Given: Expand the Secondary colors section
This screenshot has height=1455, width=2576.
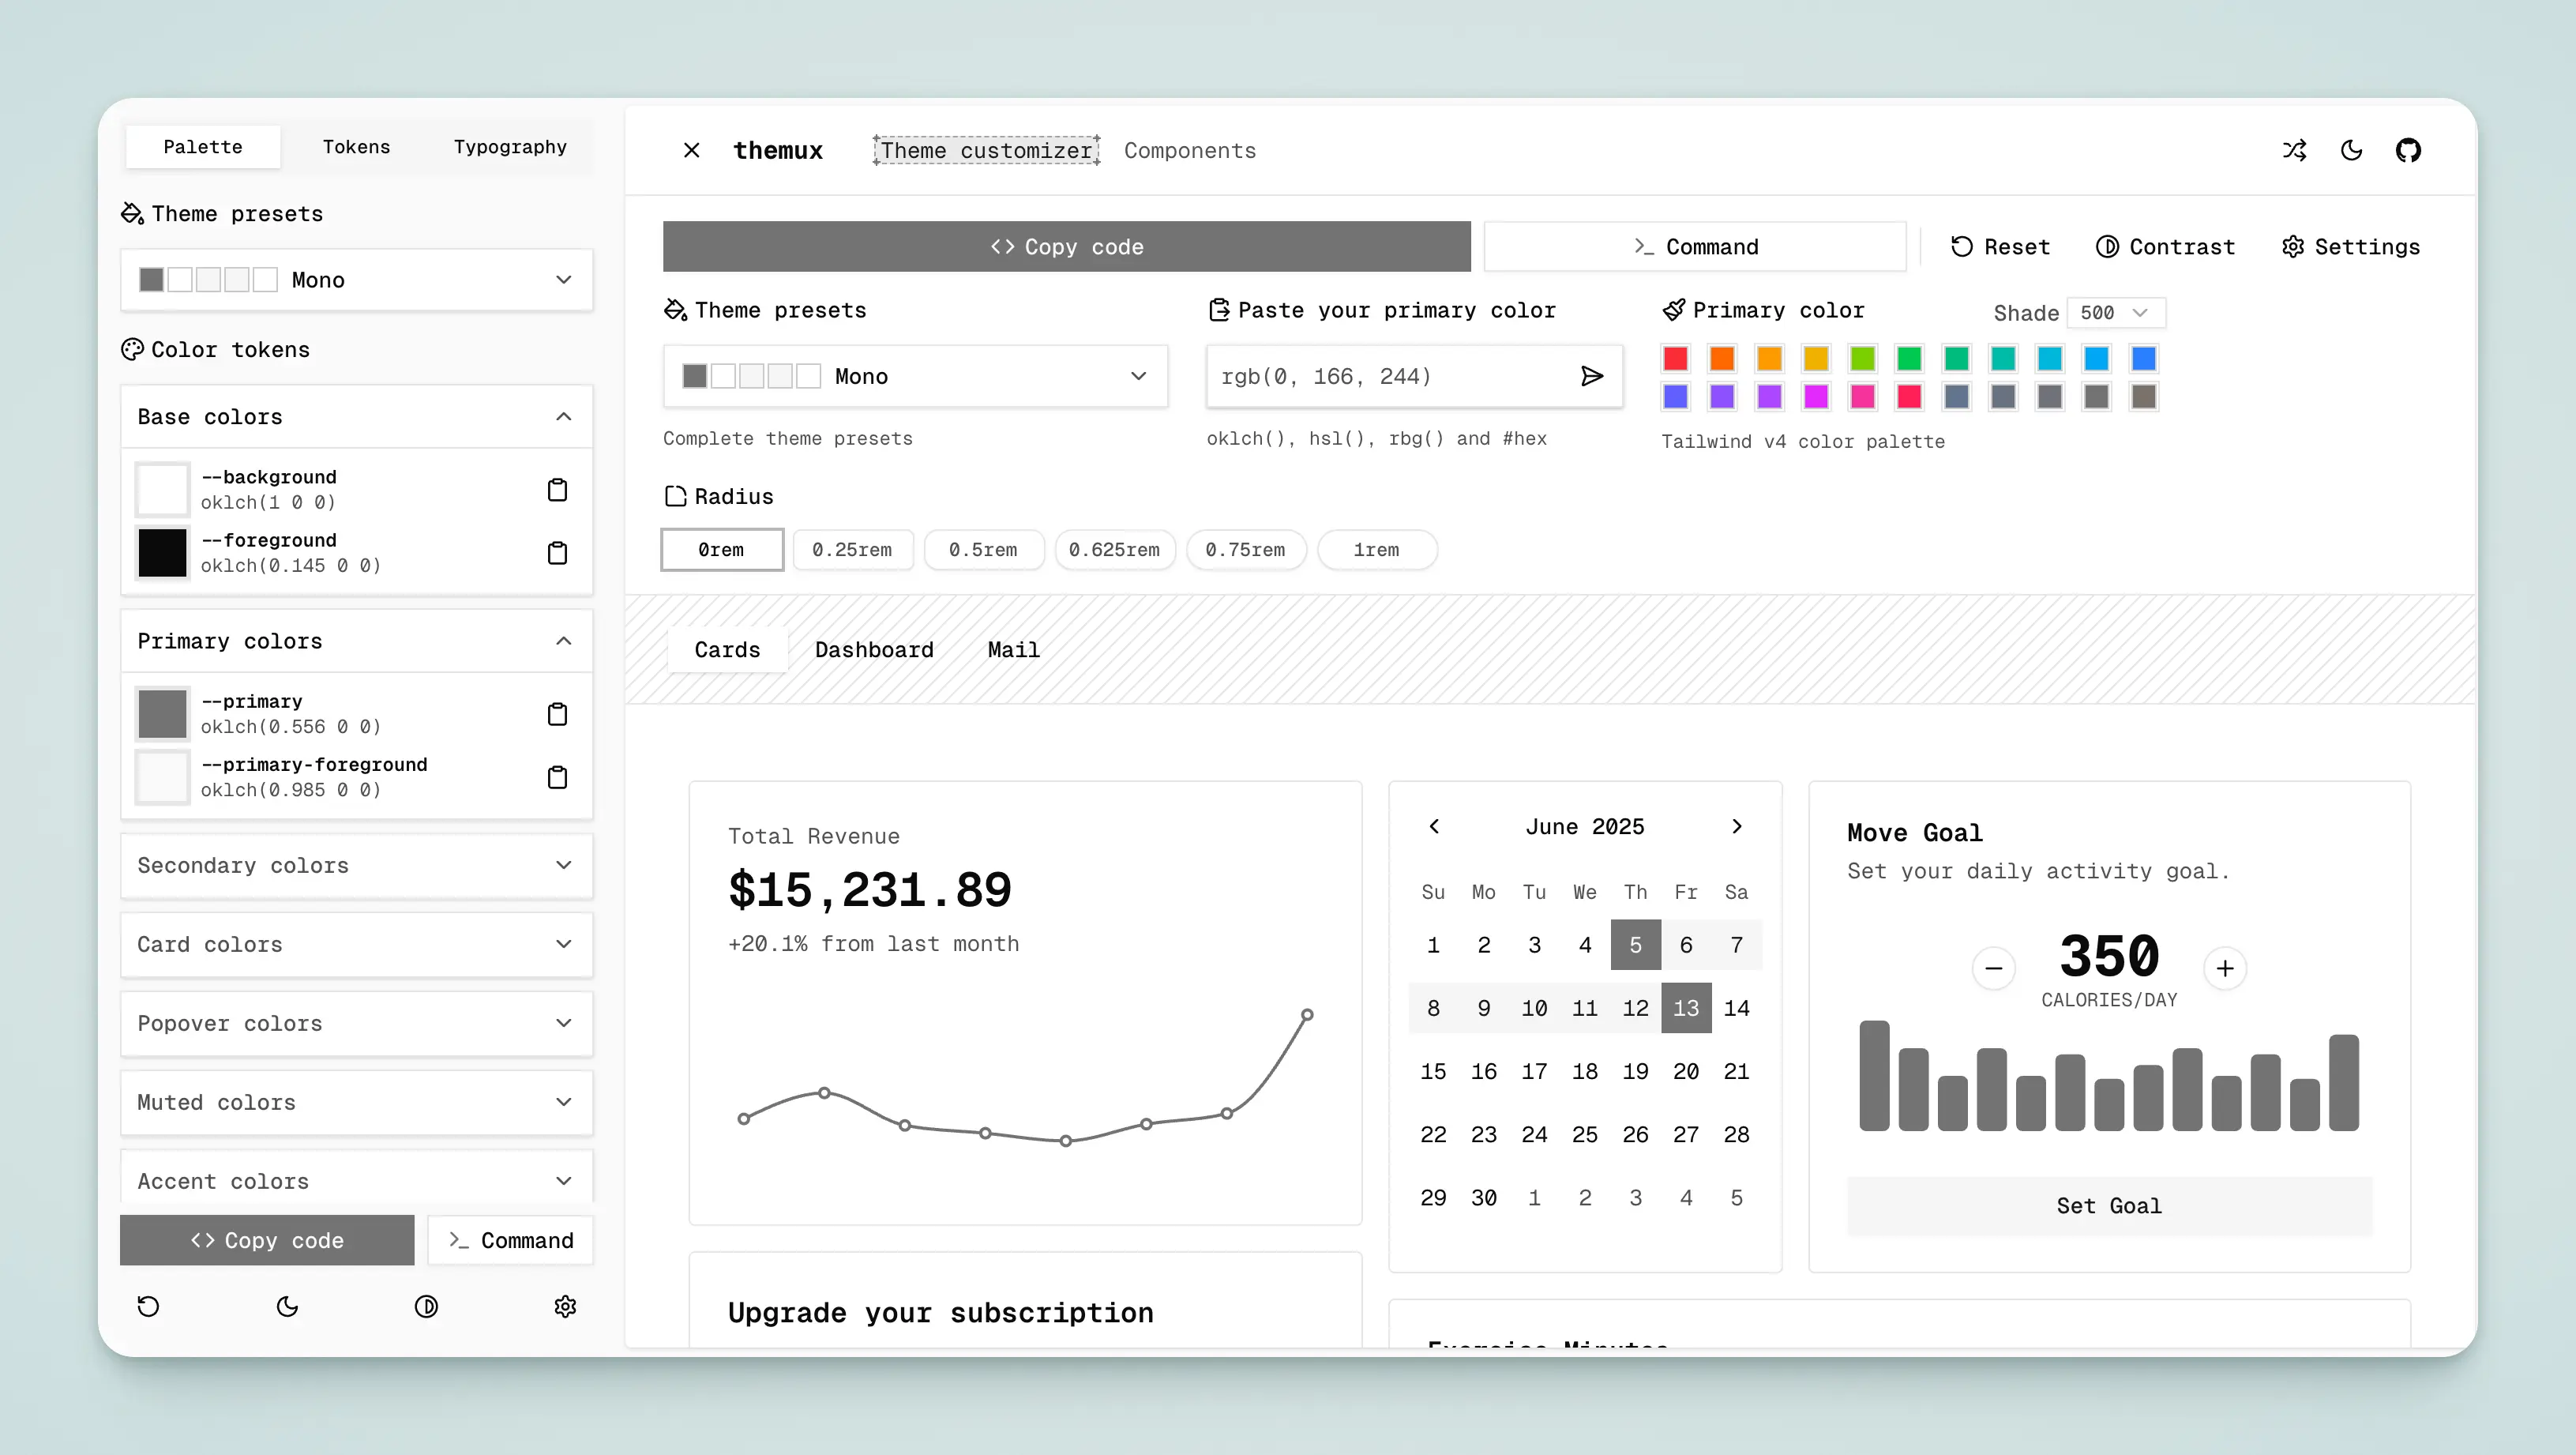Looking at the screenshot, I should (356, 866).
